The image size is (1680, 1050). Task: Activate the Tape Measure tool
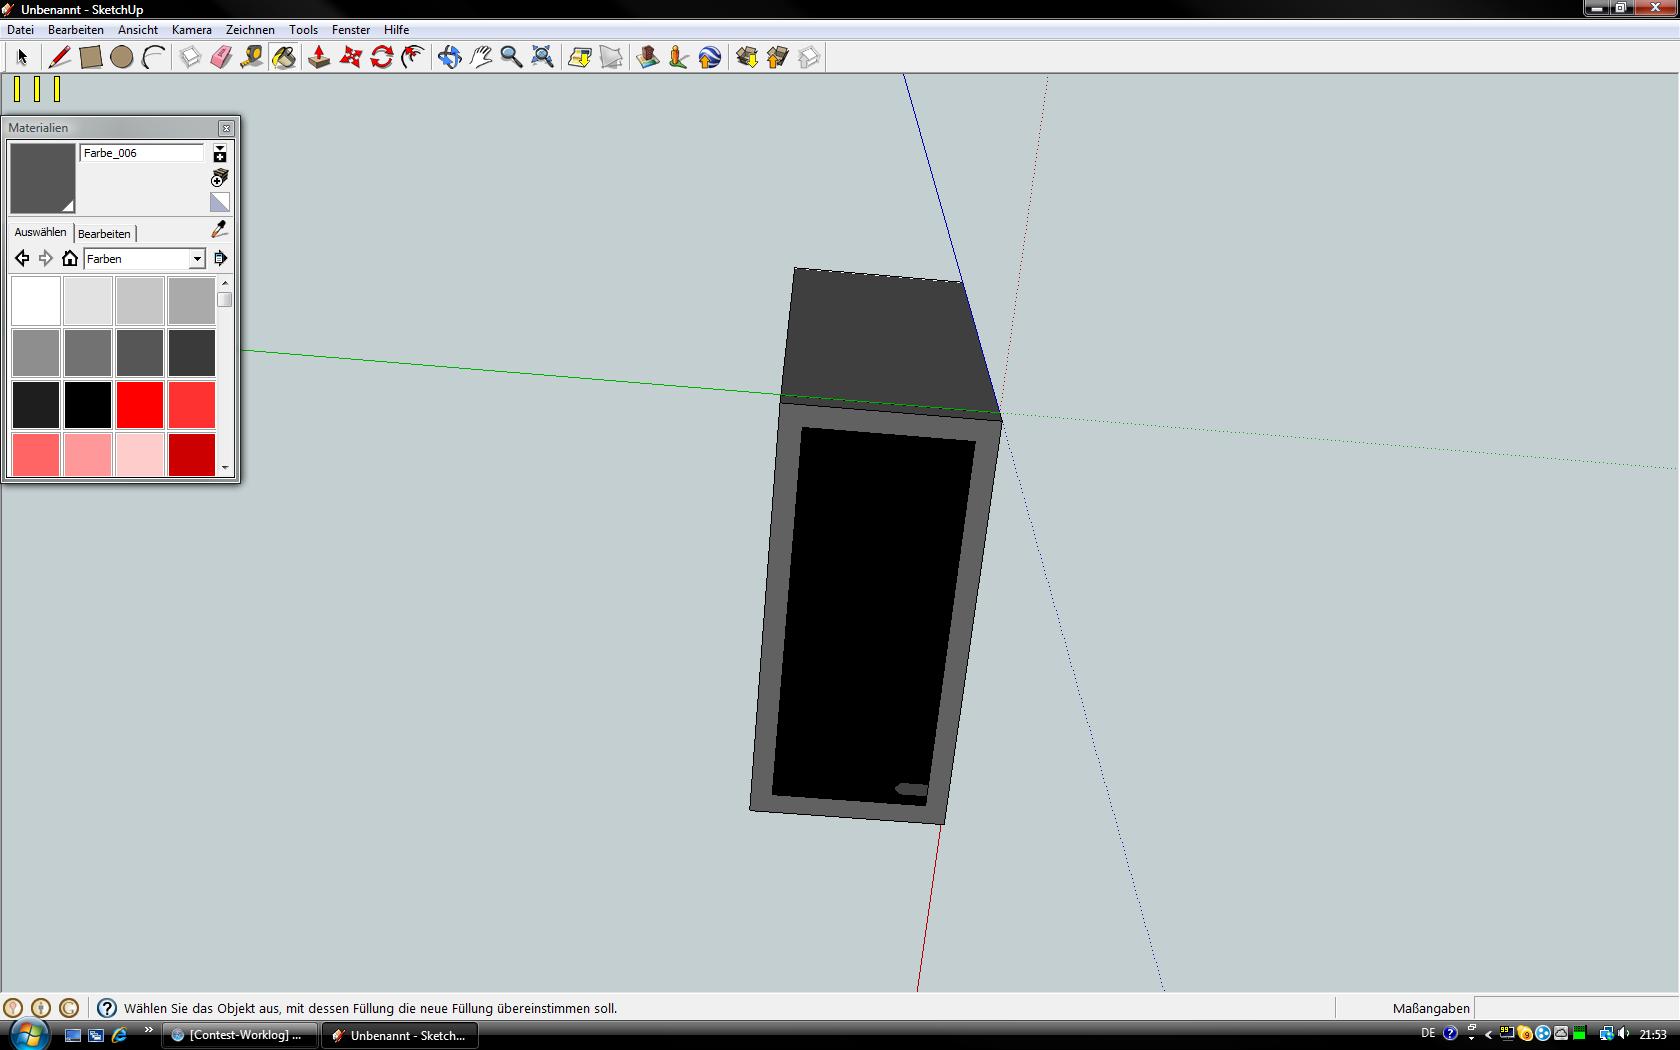pyautogui.click(x=252, y=57)
